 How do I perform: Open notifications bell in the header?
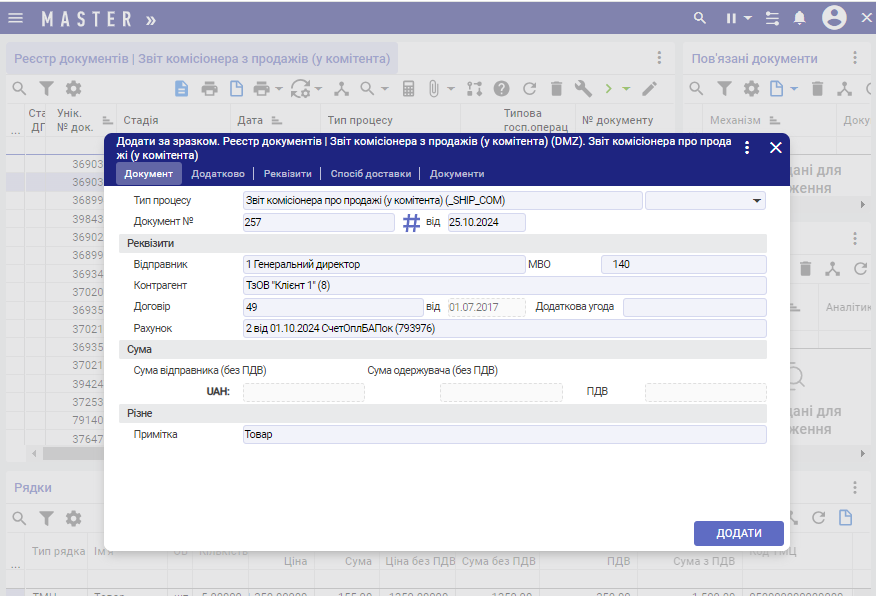coord(799,18)
